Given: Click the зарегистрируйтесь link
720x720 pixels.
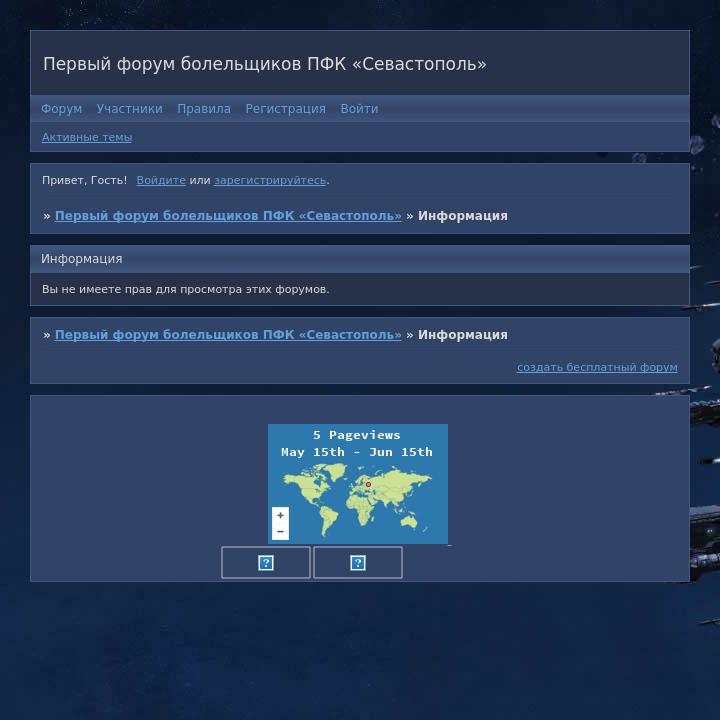Looking at the screenshot, I should click(x=270, y=180).
